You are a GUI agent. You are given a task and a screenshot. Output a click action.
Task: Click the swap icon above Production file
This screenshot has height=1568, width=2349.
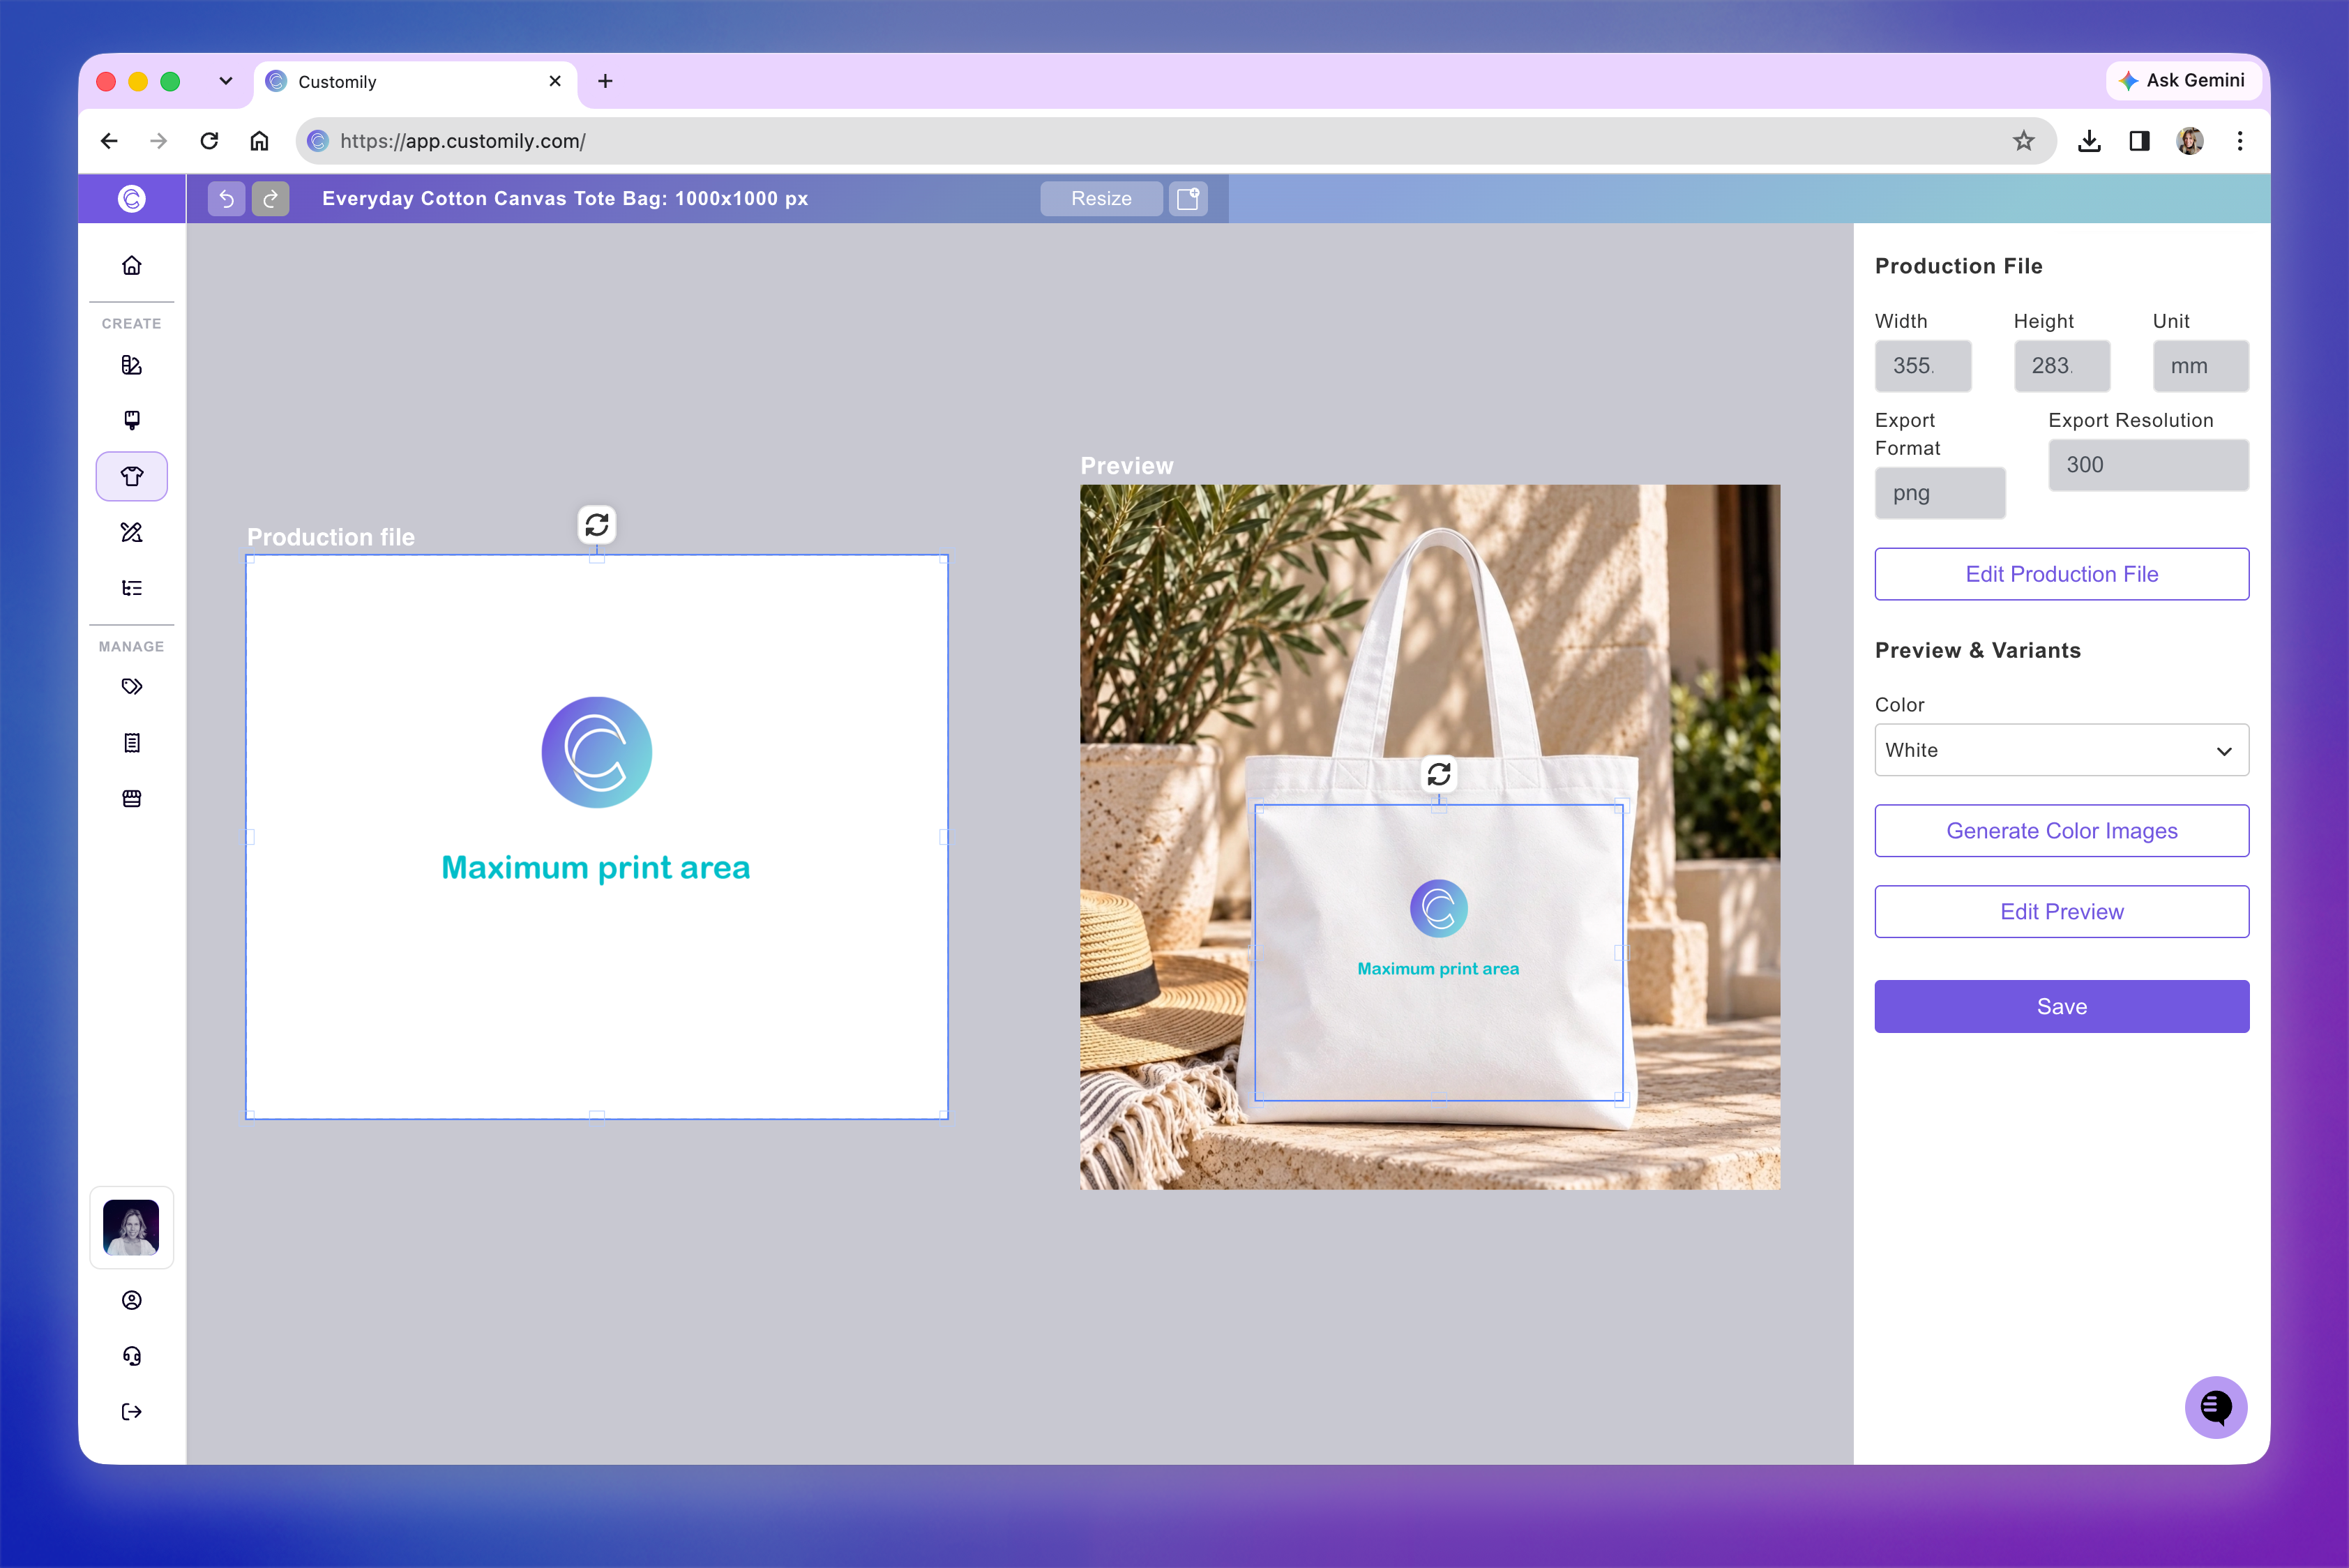(597, 525)
